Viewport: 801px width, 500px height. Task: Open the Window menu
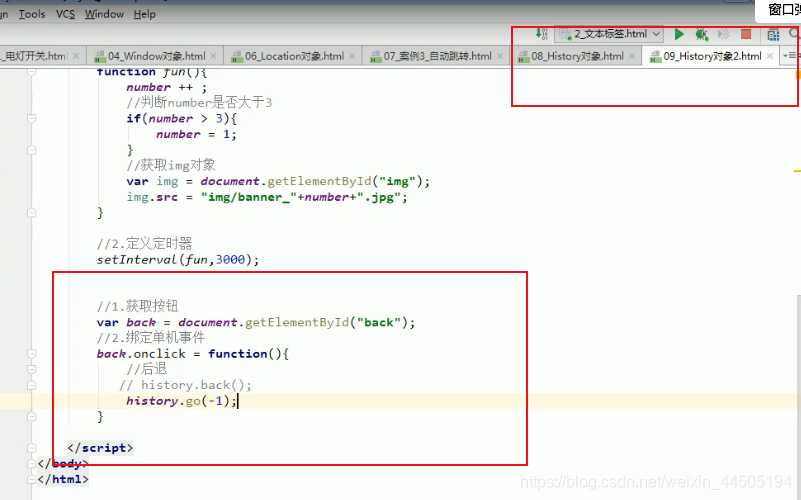tap(104, 14)
